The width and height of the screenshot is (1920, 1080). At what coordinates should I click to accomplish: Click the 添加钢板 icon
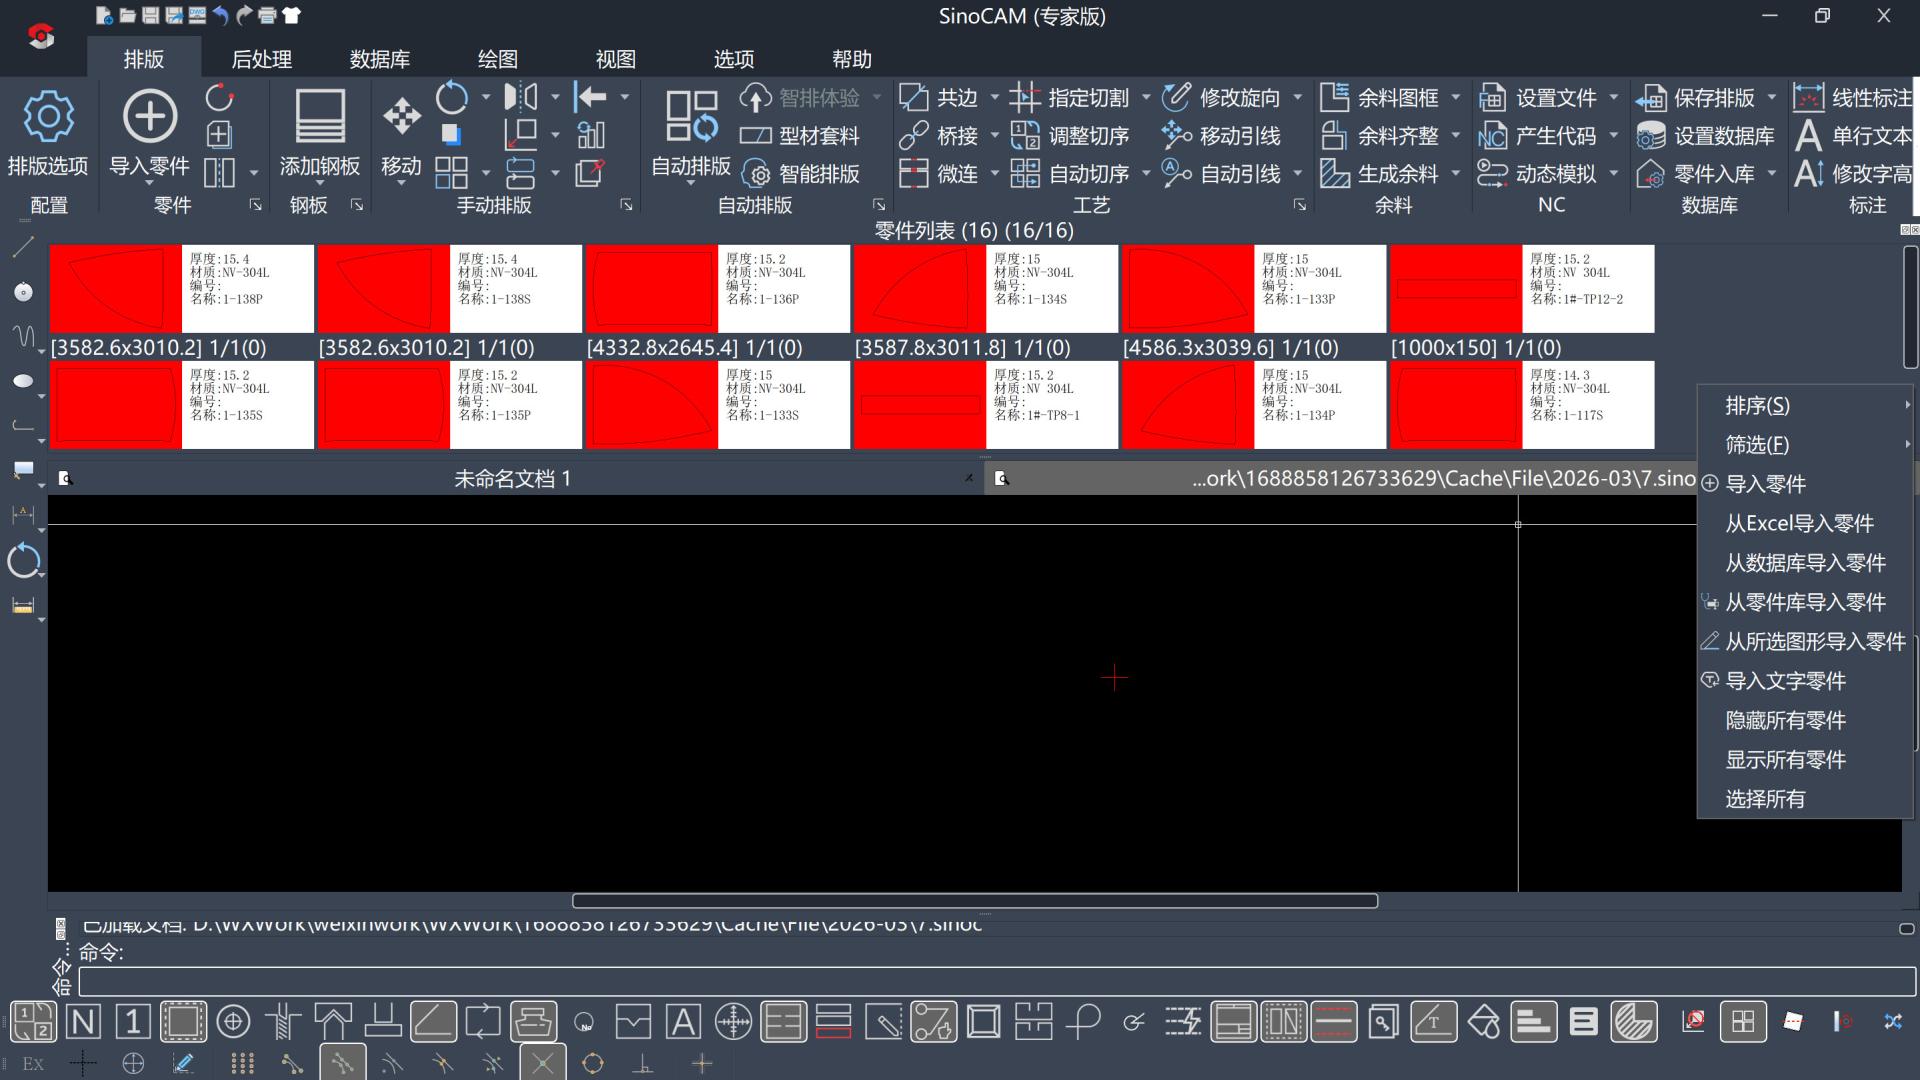[x=320, y=117]
